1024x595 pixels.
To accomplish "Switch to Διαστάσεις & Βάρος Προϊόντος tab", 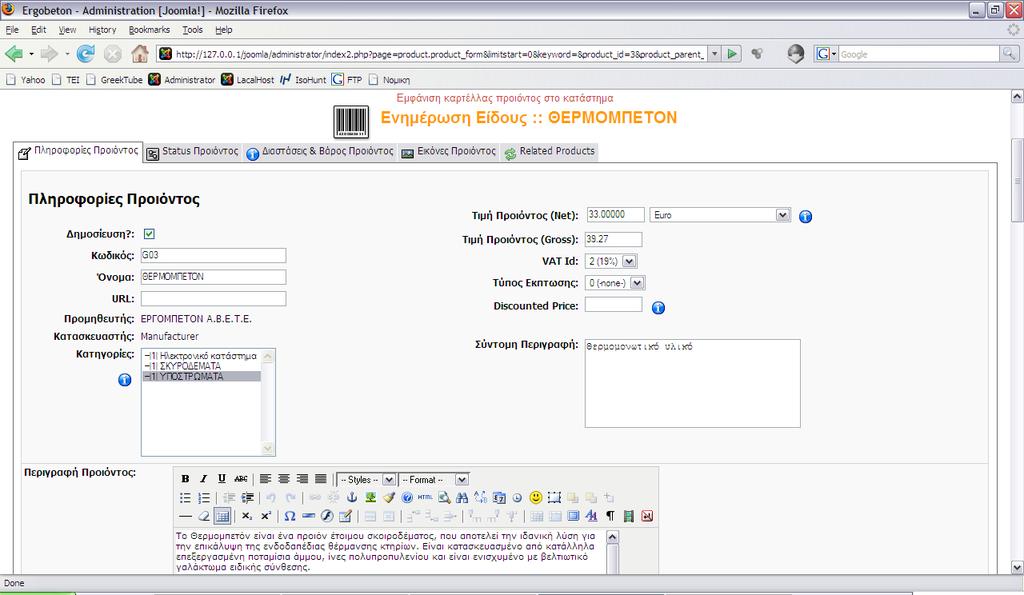I will pyautogui.click(x=320, y=152).
